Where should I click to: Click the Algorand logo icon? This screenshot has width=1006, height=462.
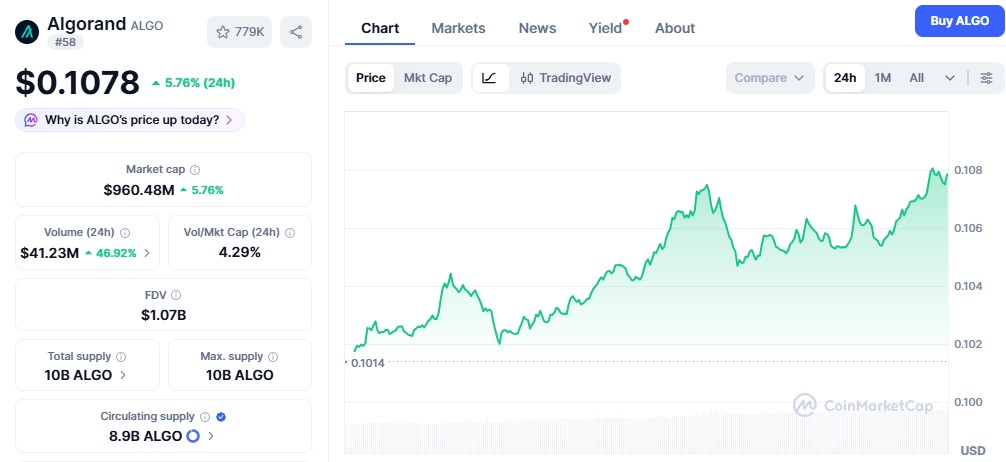[27, 31]
